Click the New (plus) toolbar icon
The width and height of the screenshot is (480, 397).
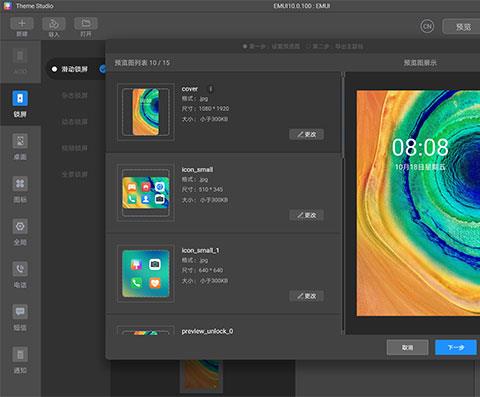coord(22,24)
